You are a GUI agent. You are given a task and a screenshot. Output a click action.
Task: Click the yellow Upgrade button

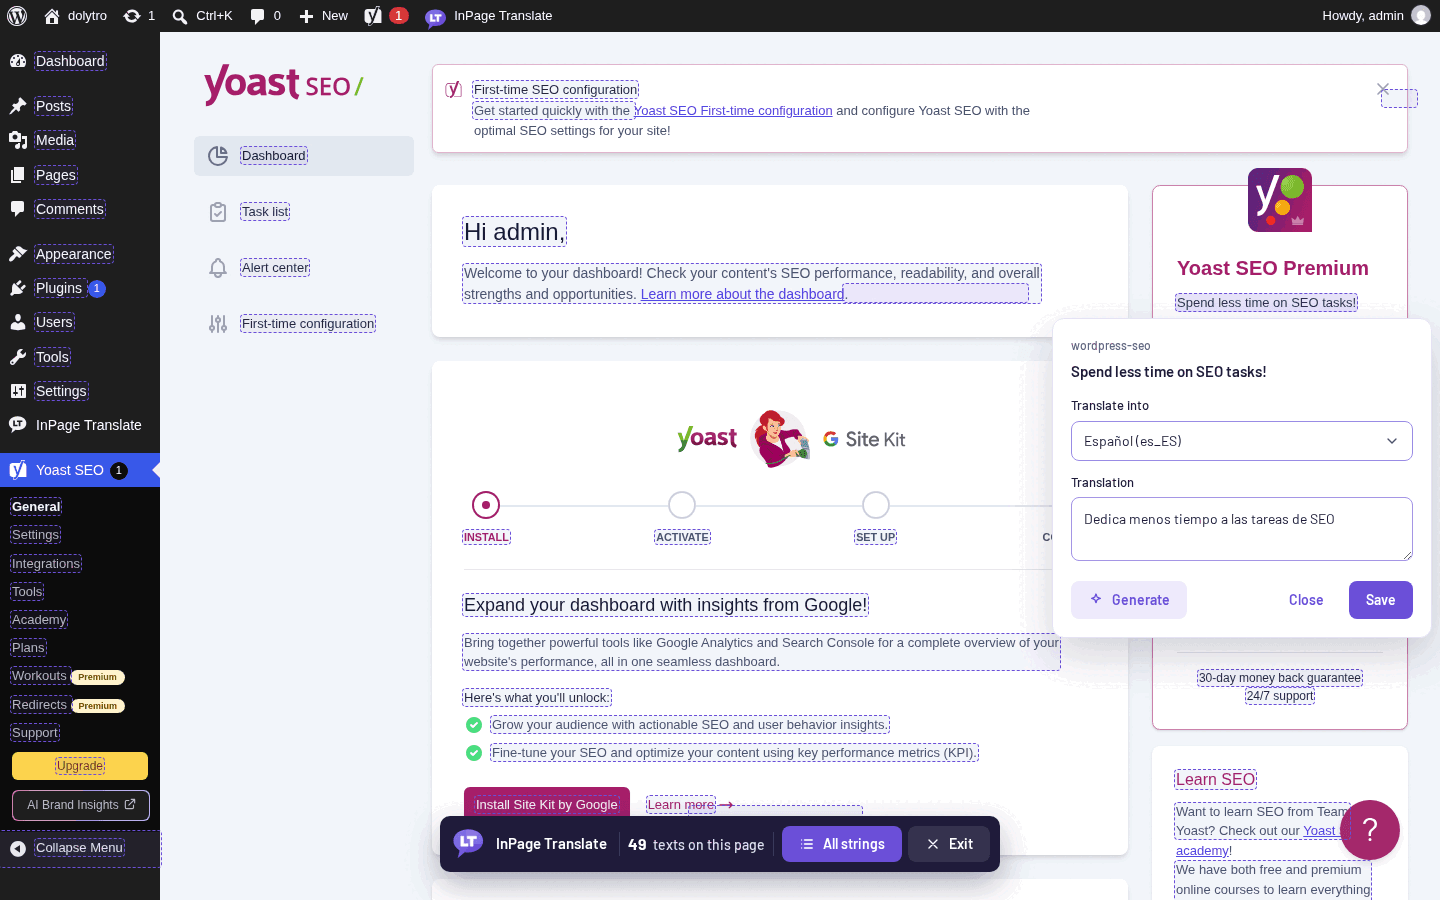(80, 766)
